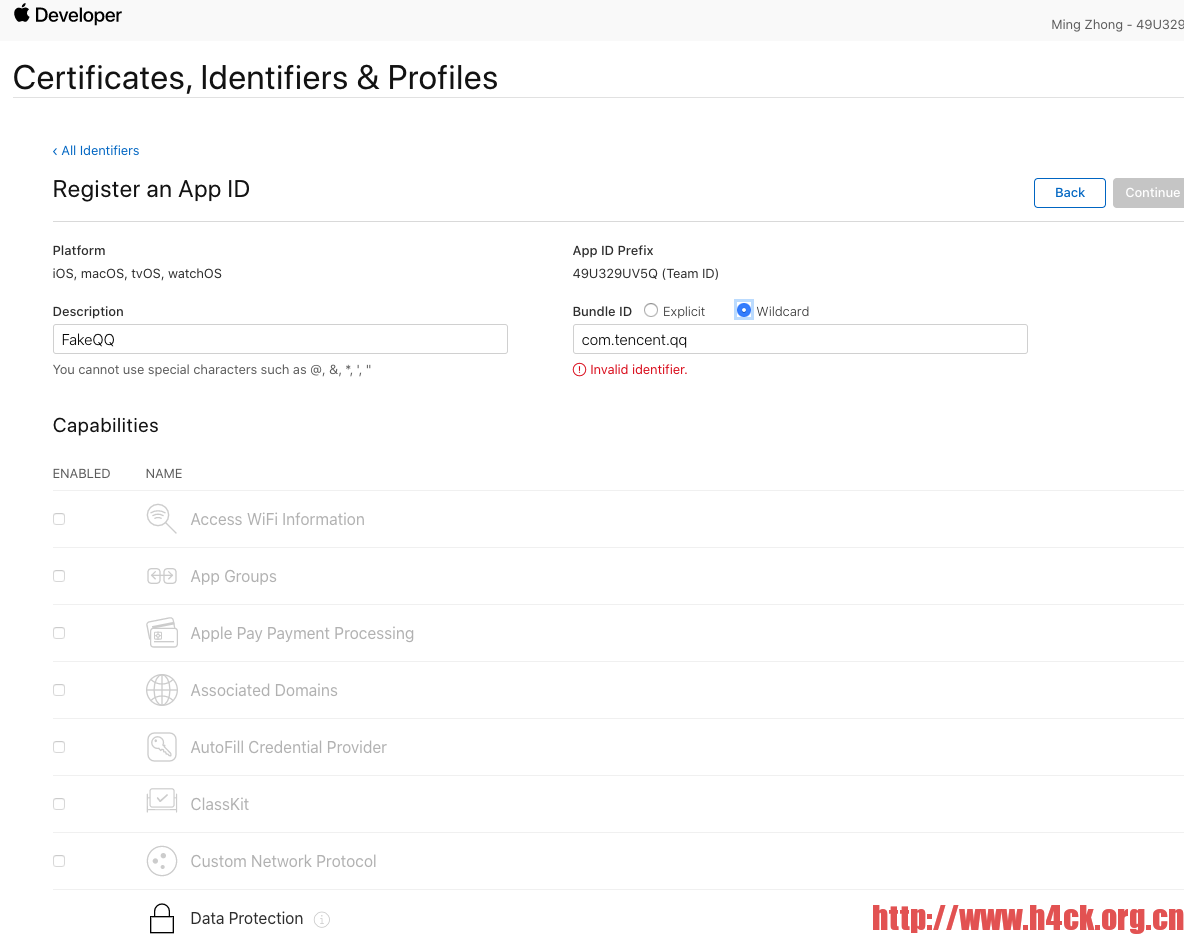The width and height of the screenshot is (1184, 934).
Task: Check Apple Pay Payment Processing capability
Action: click(59, 633)
